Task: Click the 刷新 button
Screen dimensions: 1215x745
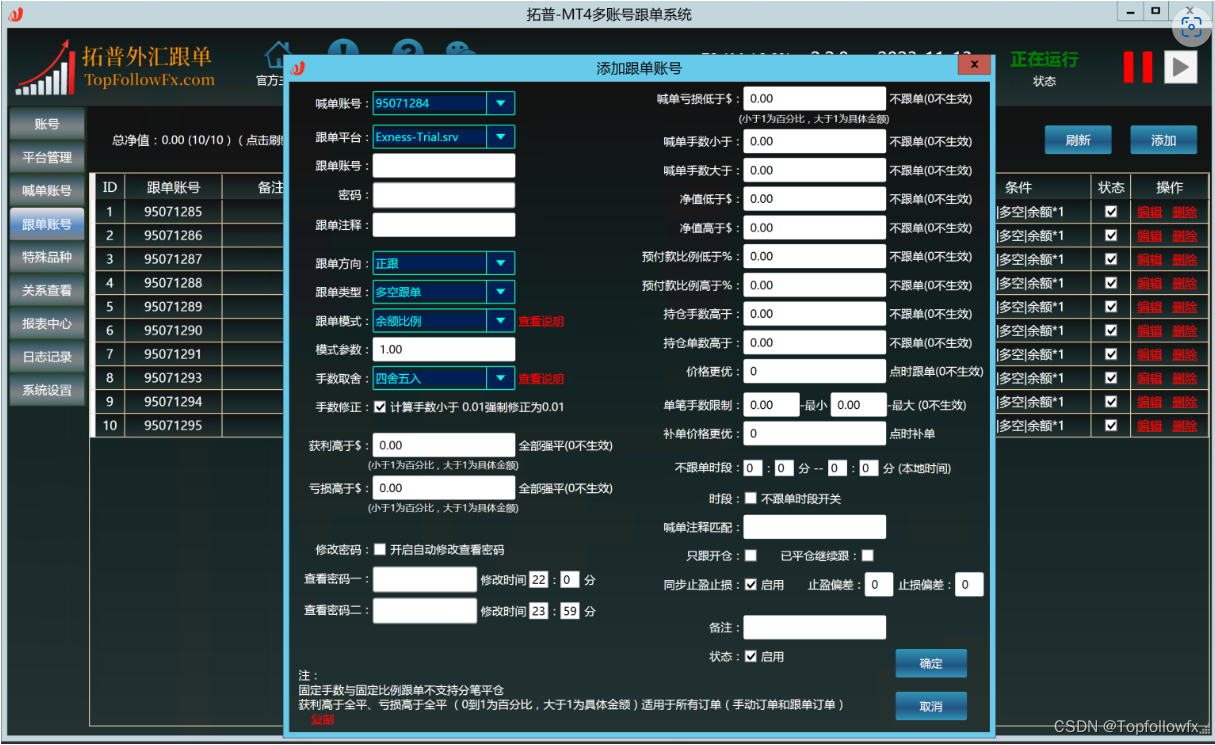Action: (x=1078, y=140)
